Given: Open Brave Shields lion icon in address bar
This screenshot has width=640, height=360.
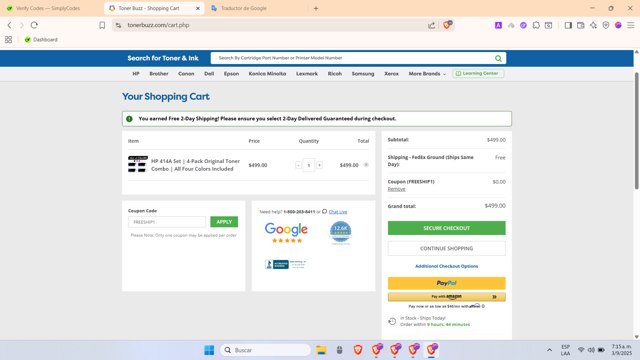Looking at the screenshot, I should pos(447,25).
